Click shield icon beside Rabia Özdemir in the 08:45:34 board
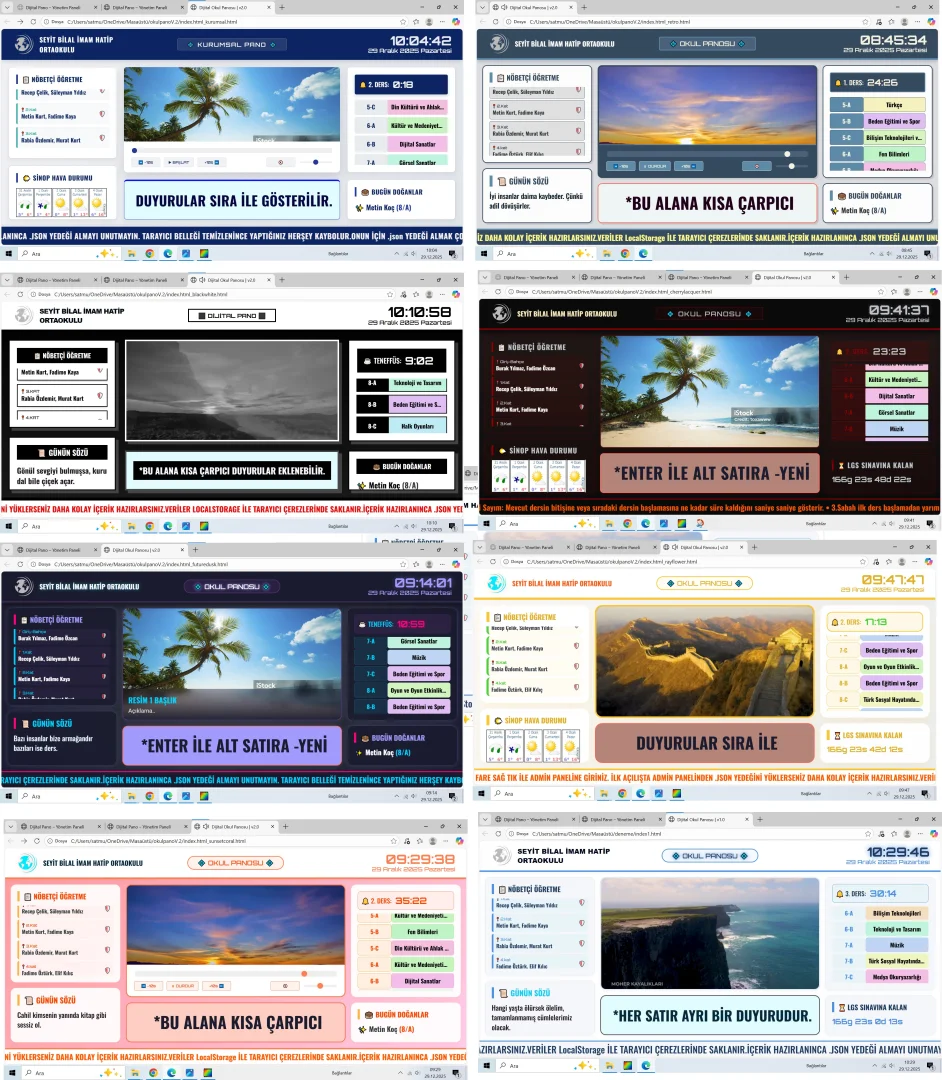The image size is (942, 1080). click(x=578, y=132)
